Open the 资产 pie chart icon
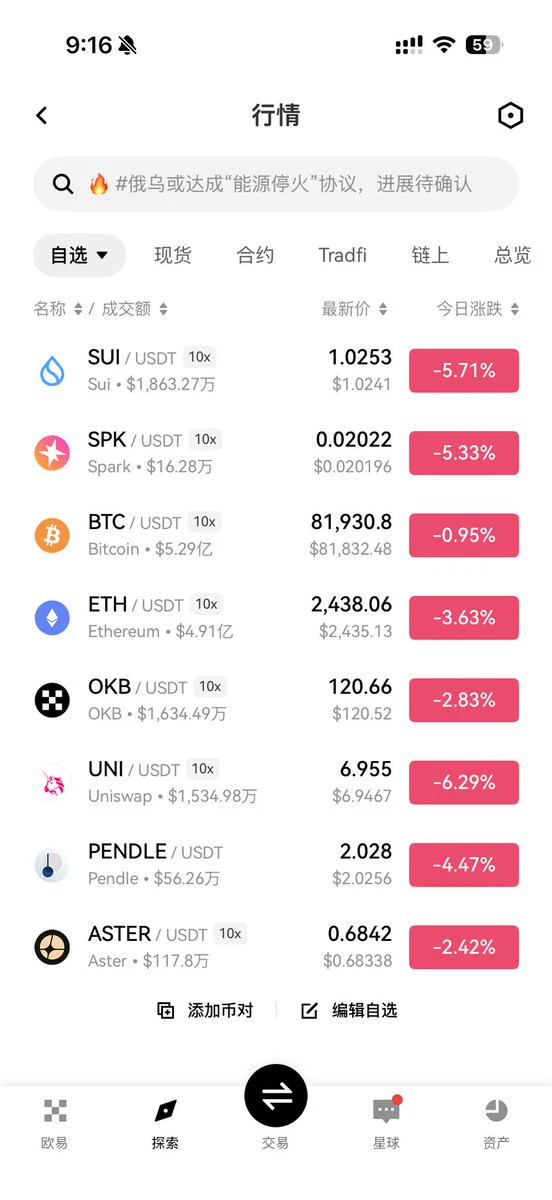Screen dimensions: 552x1200 496,1111
